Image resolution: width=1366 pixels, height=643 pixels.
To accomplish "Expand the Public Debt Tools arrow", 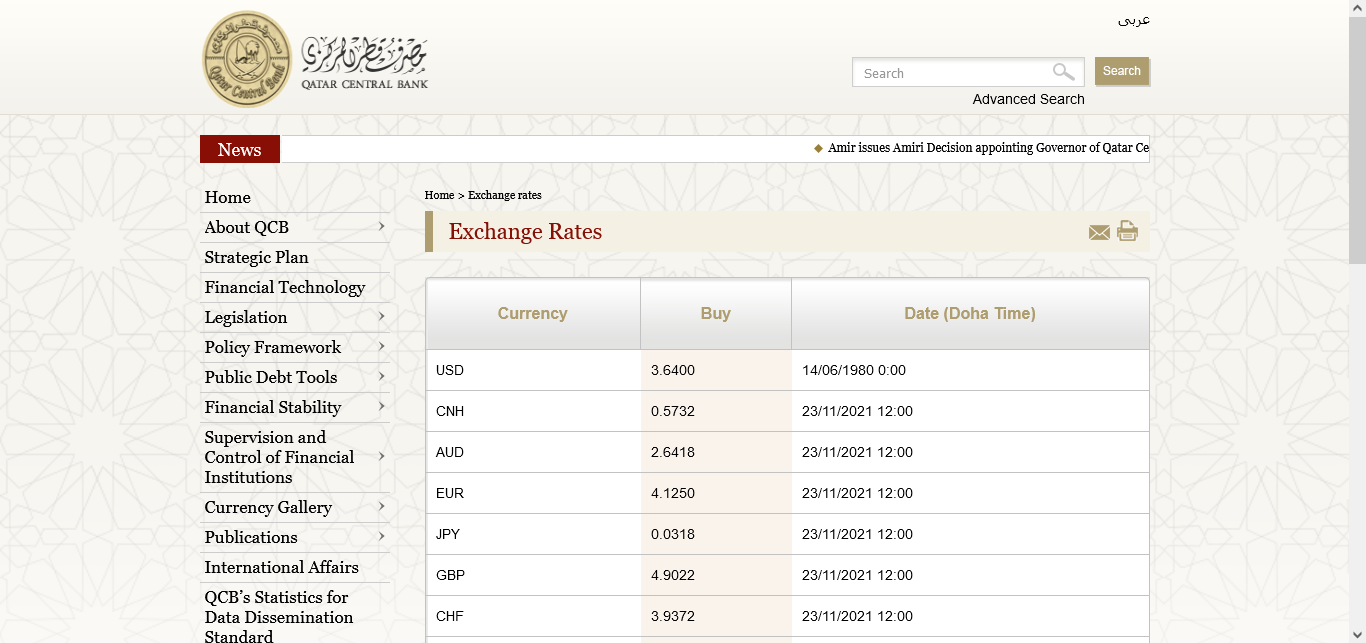I will coord(381,377).
